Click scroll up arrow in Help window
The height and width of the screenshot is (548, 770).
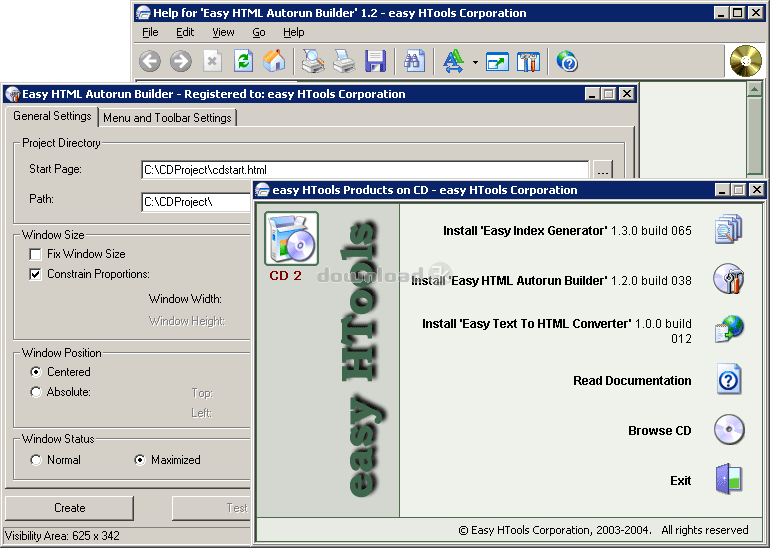754,89
